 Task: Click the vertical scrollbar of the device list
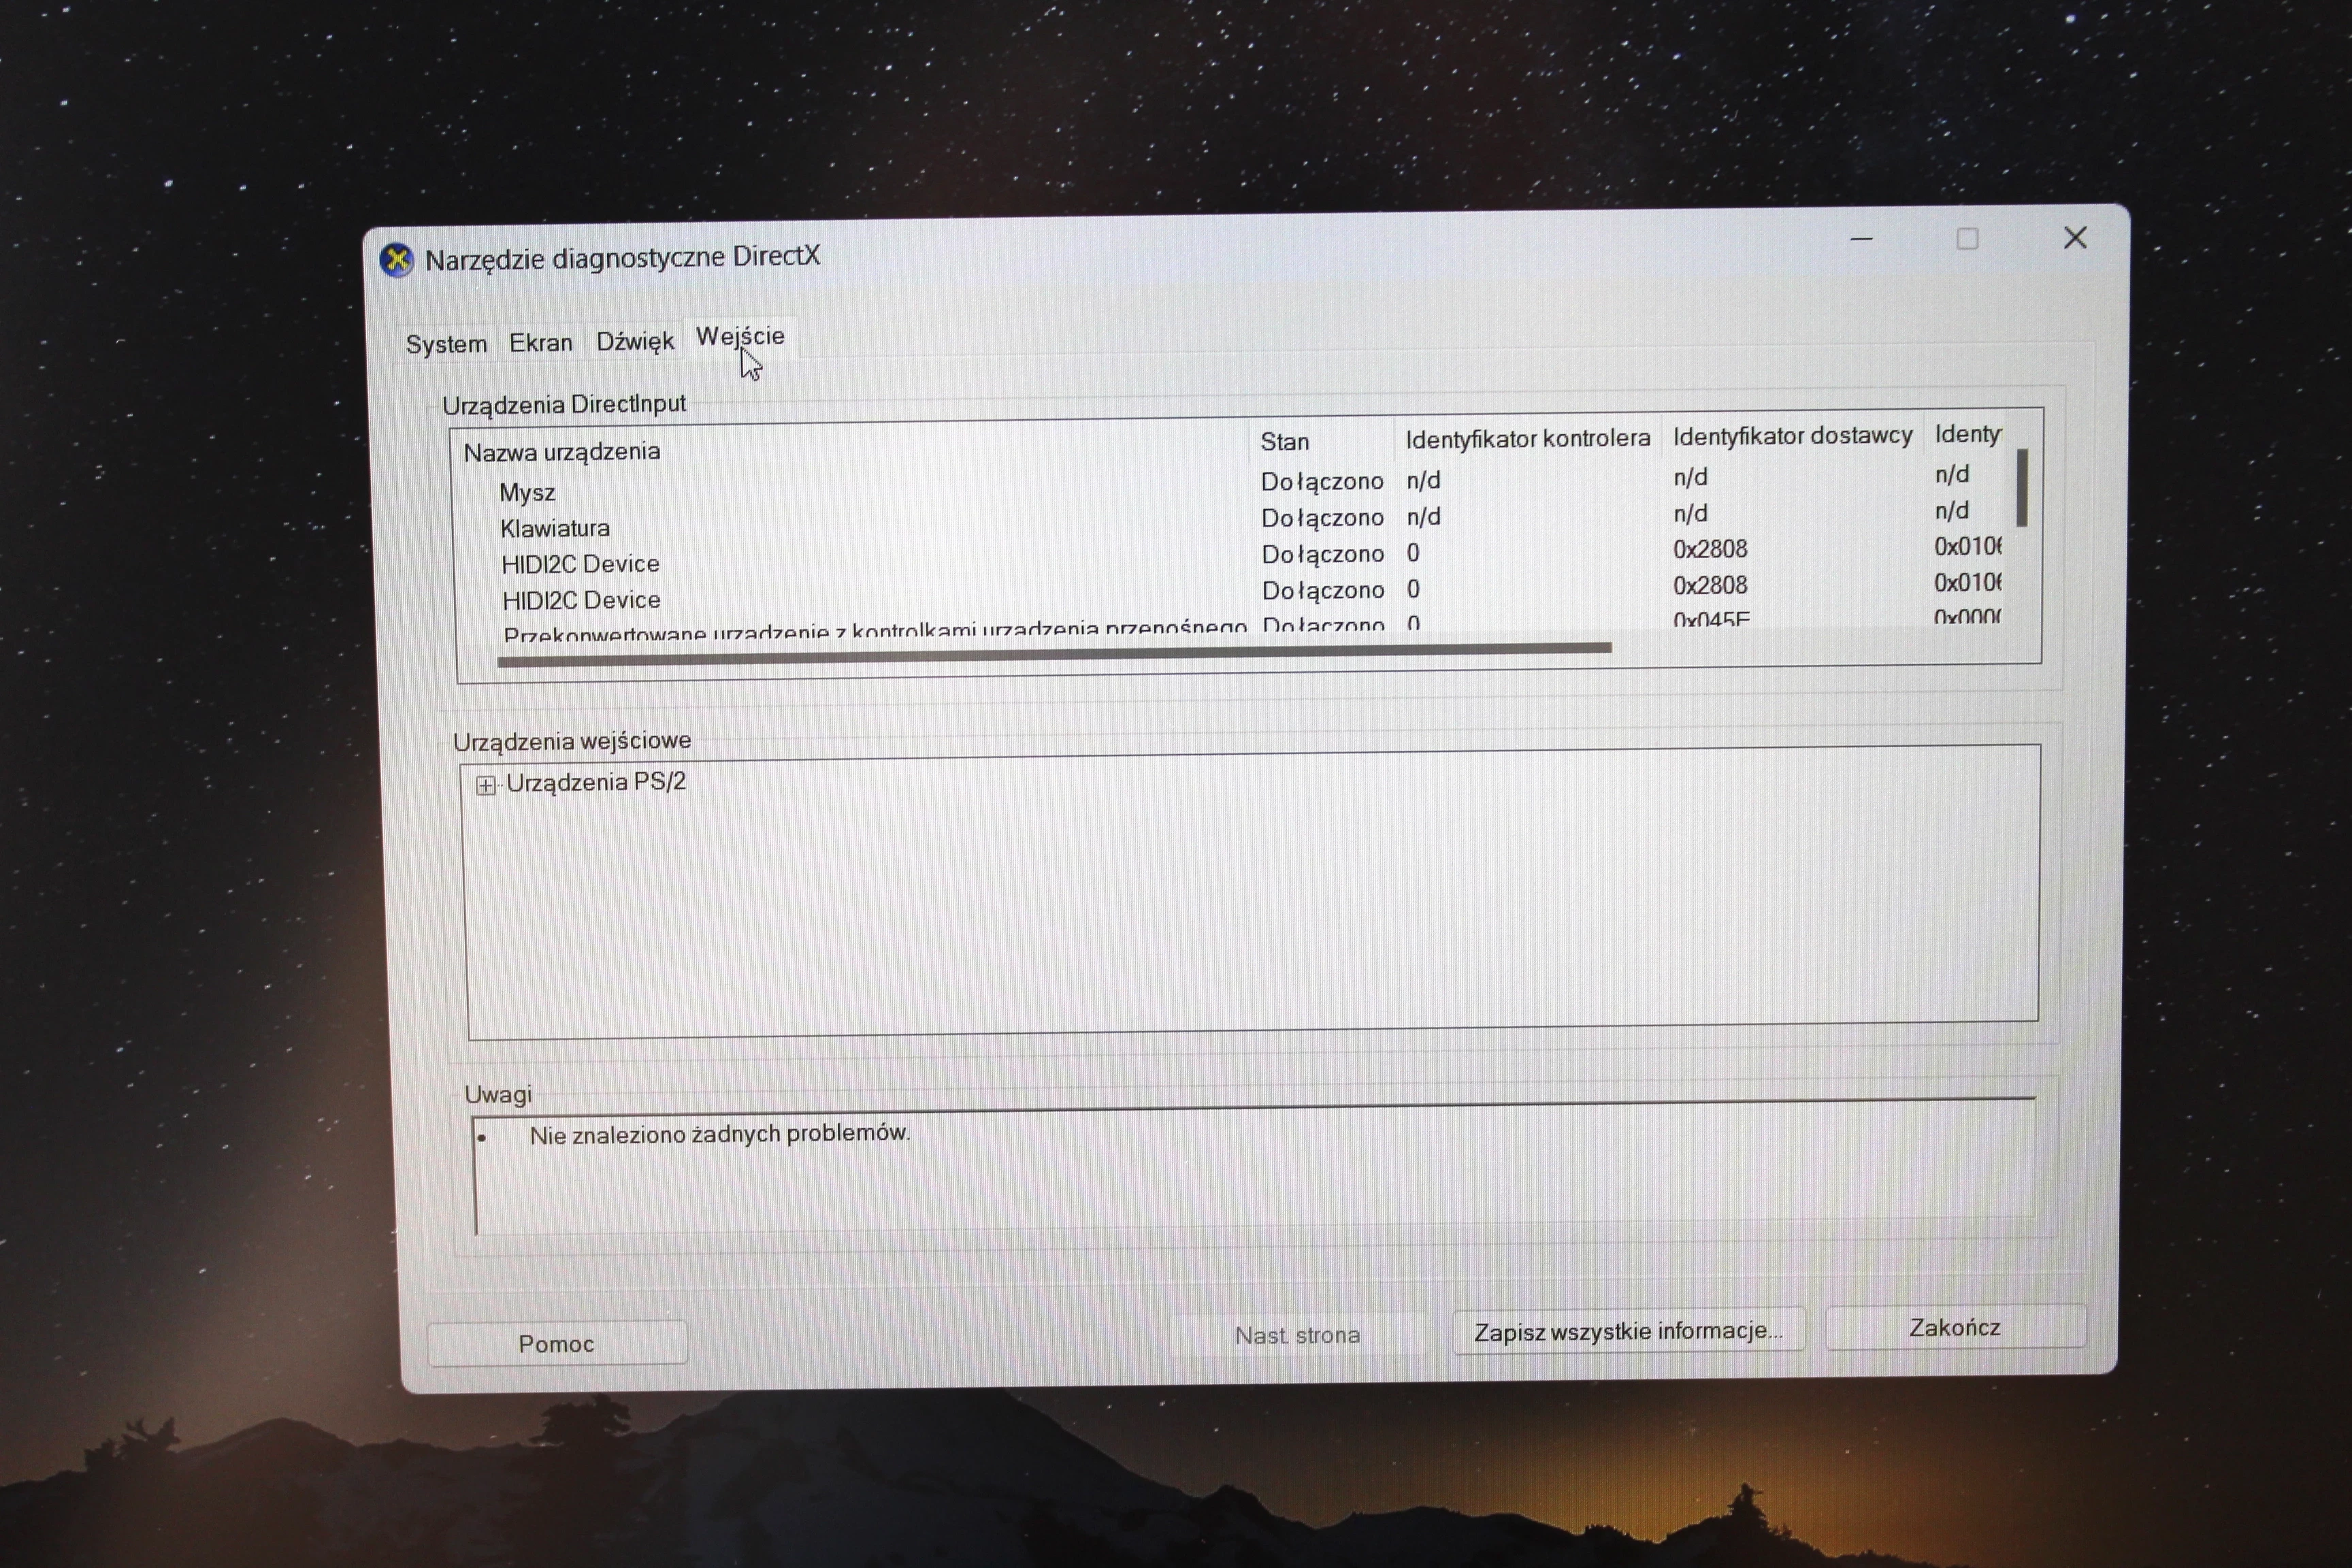(x=2022, y=487)
